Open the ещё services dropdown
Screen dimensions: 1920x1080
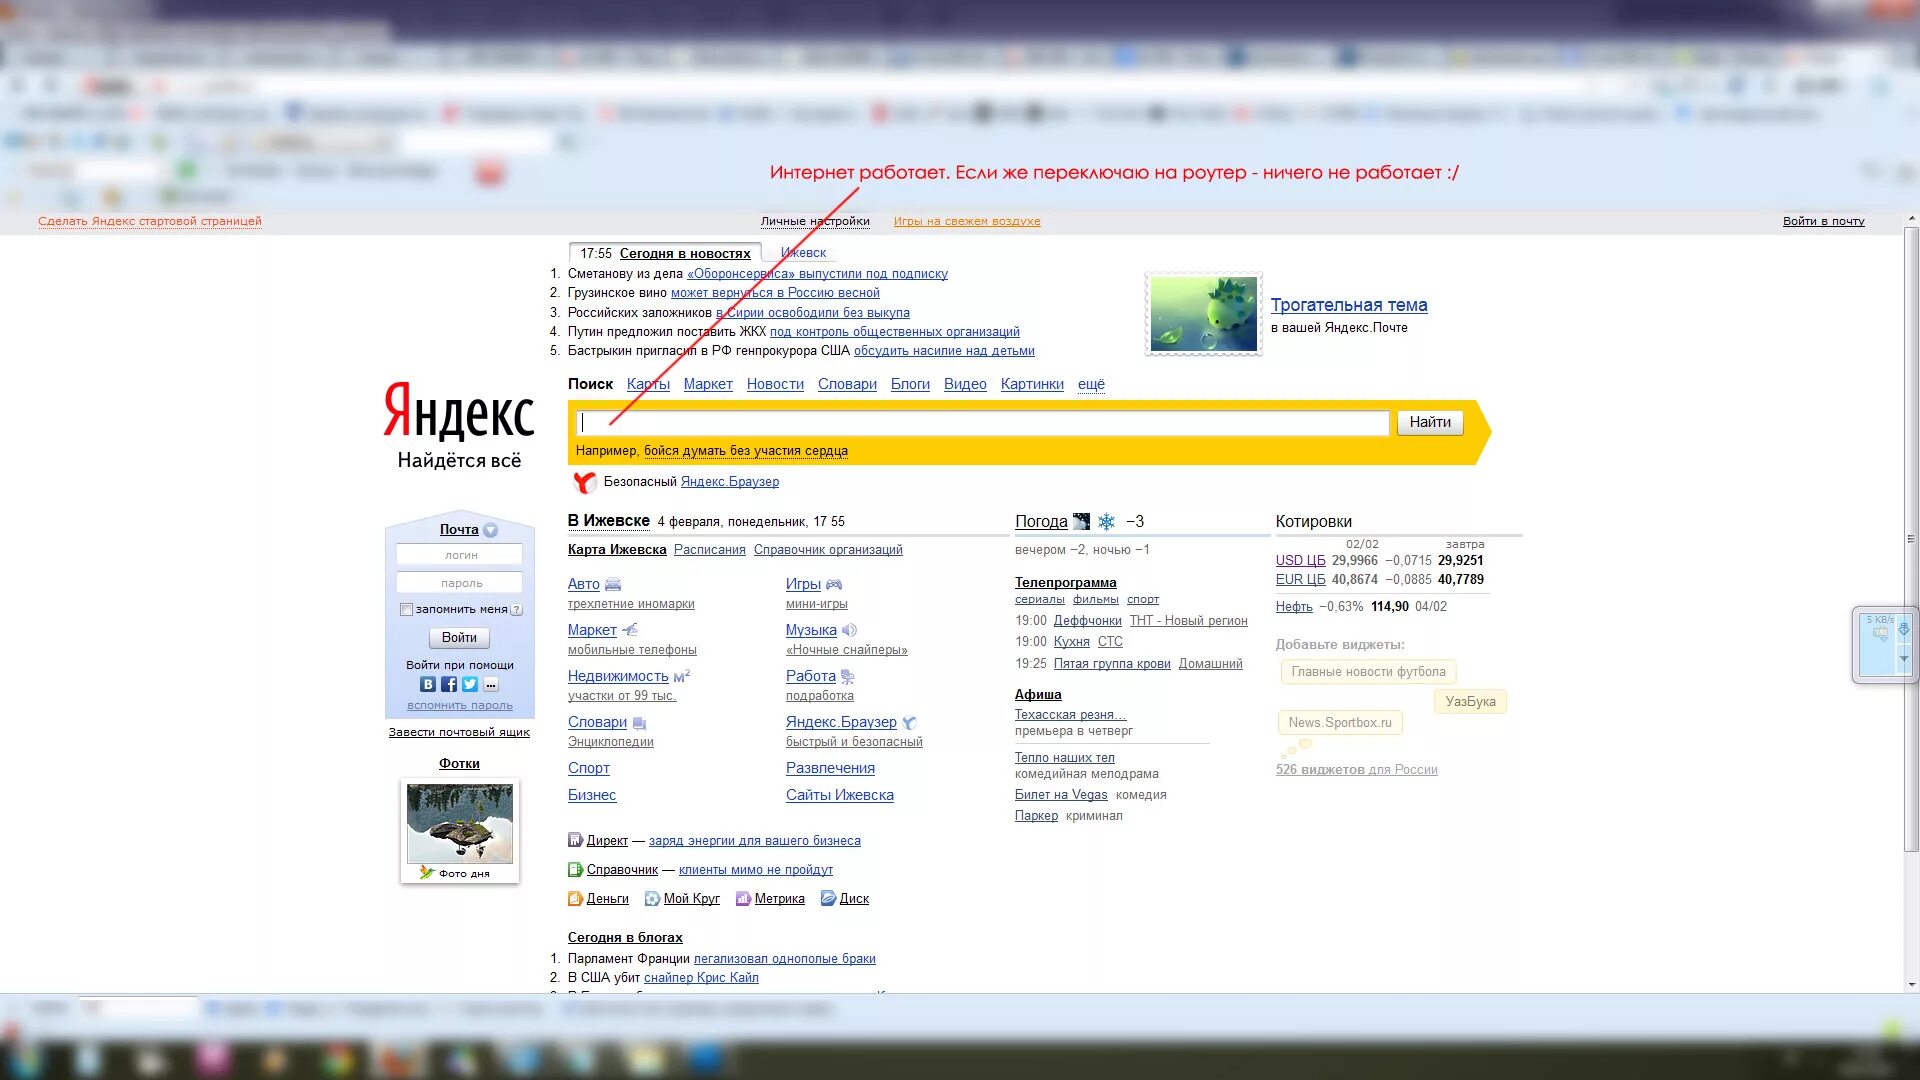tap(1091, 384)
